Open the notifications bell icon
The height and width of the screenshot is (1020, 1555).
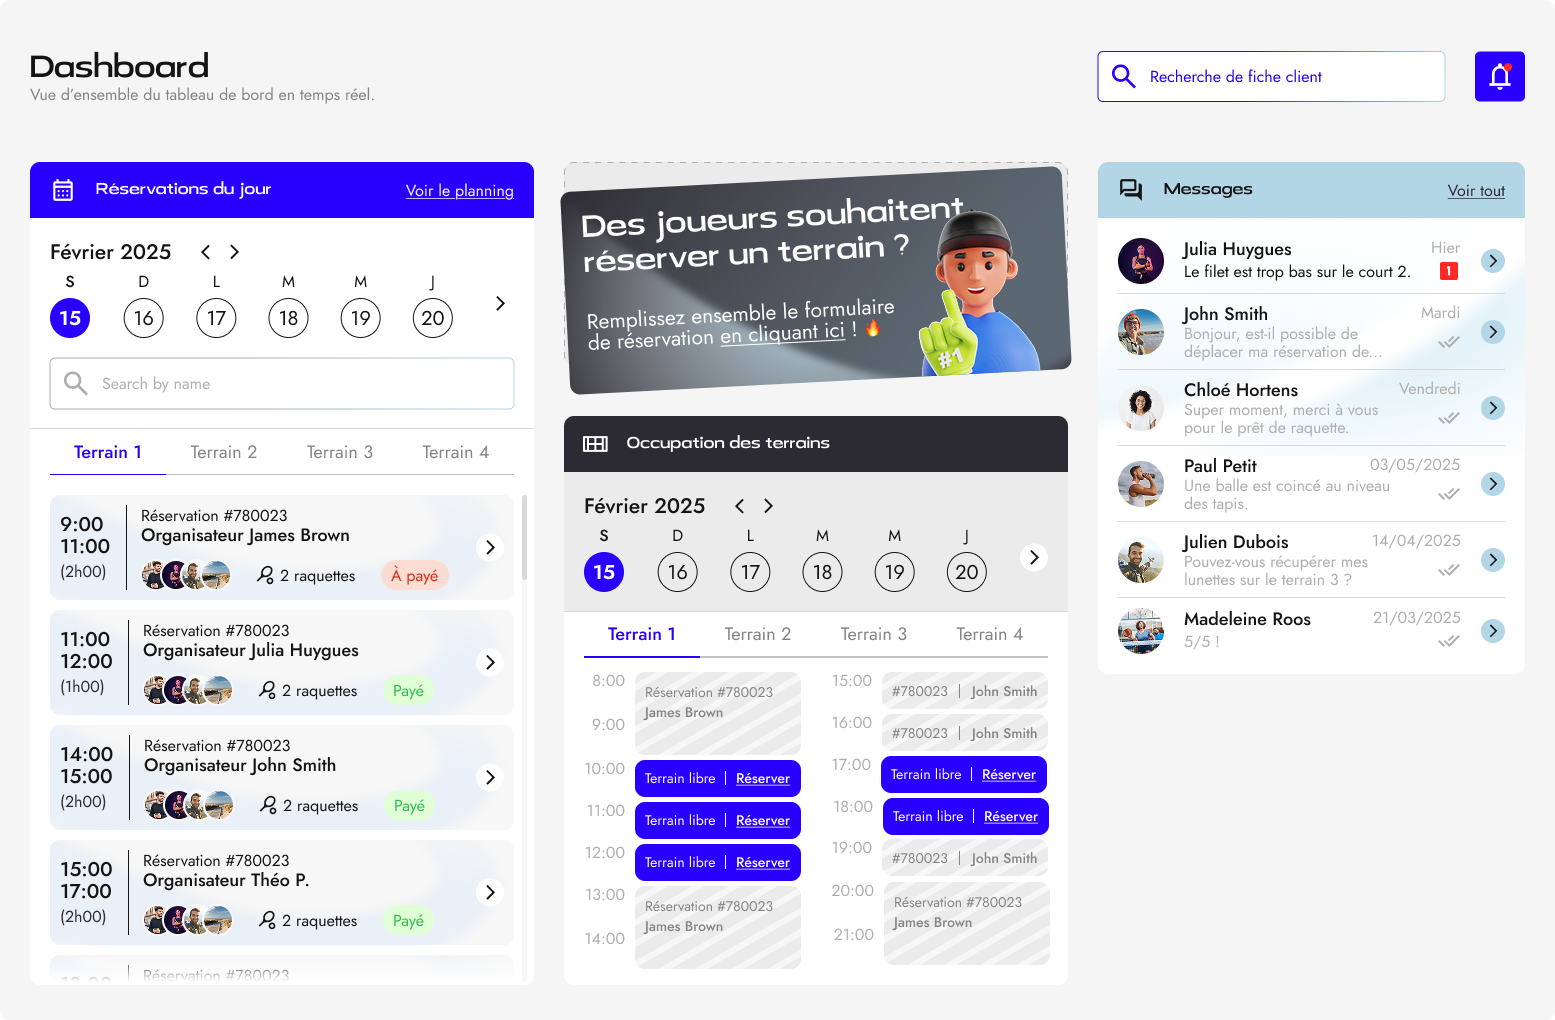tap(1499, 77)
